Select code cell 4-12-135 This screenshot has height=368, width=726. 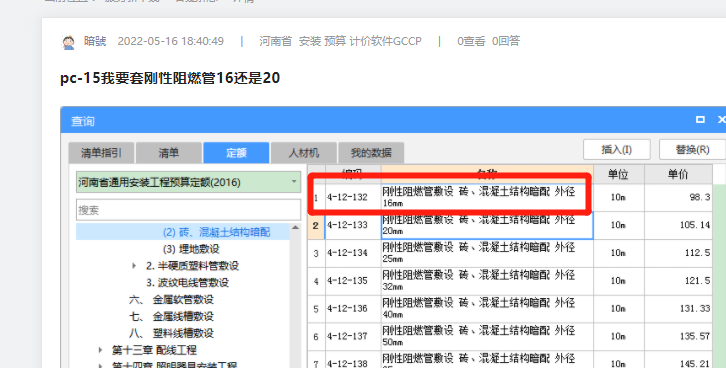[353, 281]
